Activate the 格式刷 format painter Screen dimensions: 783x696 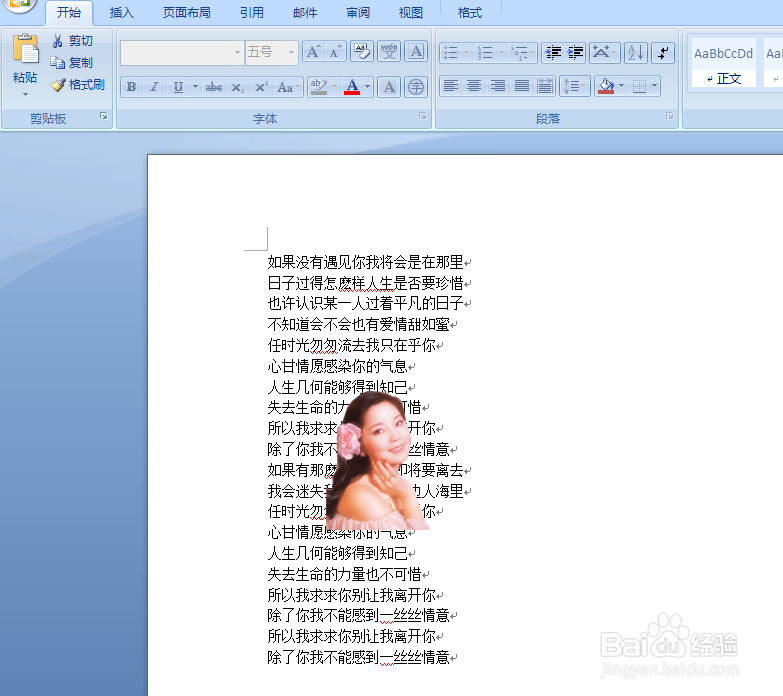(78, 85)
